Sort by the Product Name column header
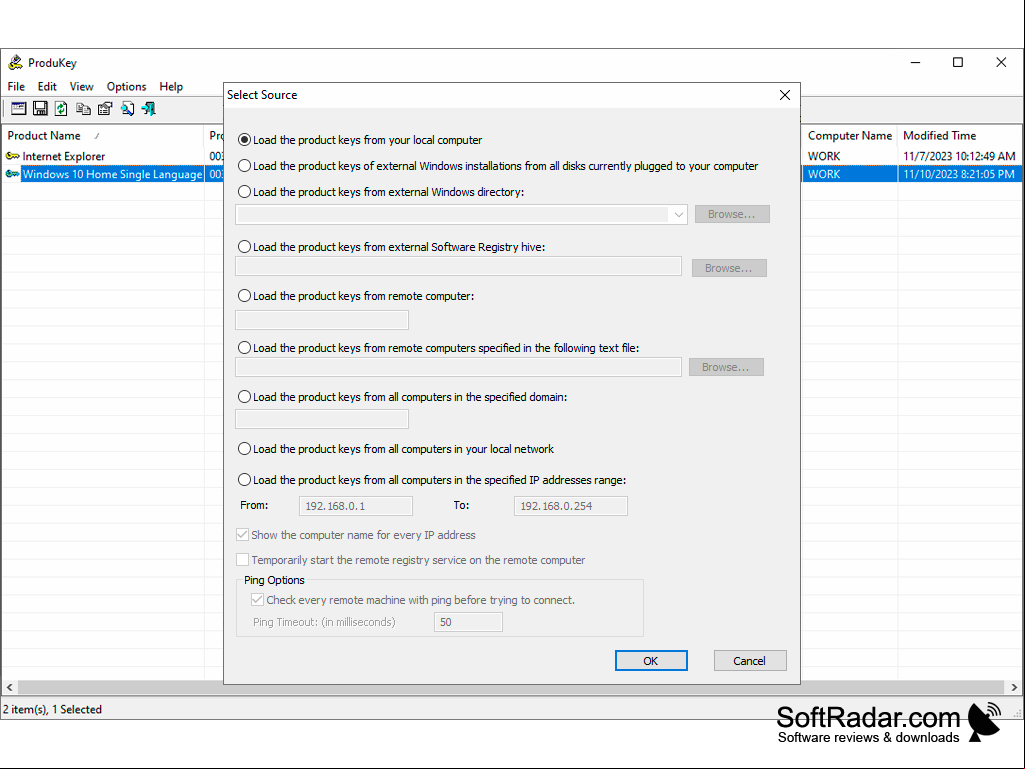Viewport: 1025px width, 769px height. (x=103, y=136)
